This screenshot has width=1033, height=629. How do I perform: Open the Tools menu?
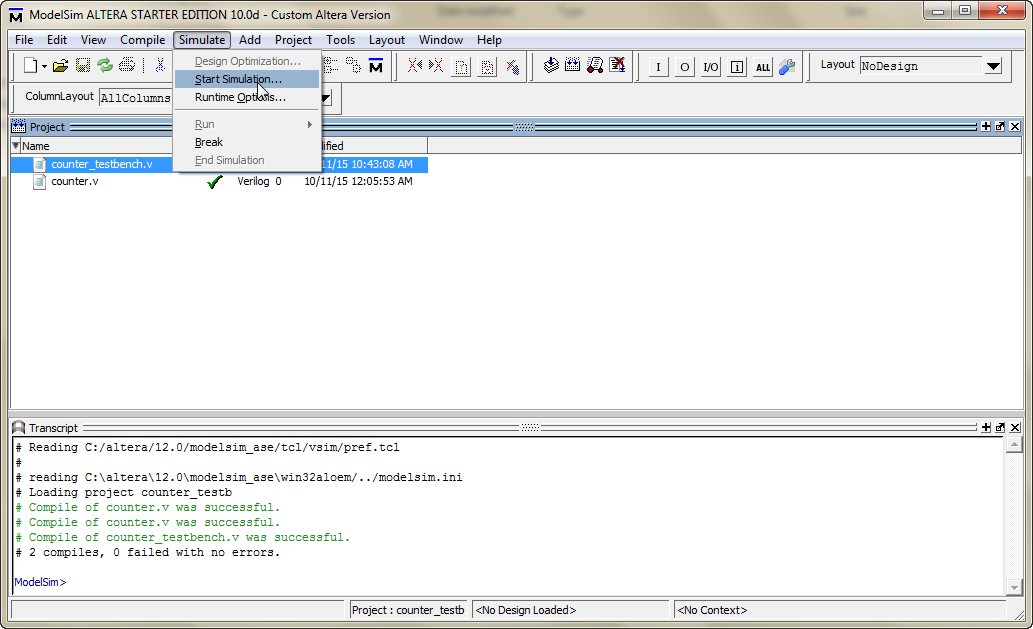point(340,40)
